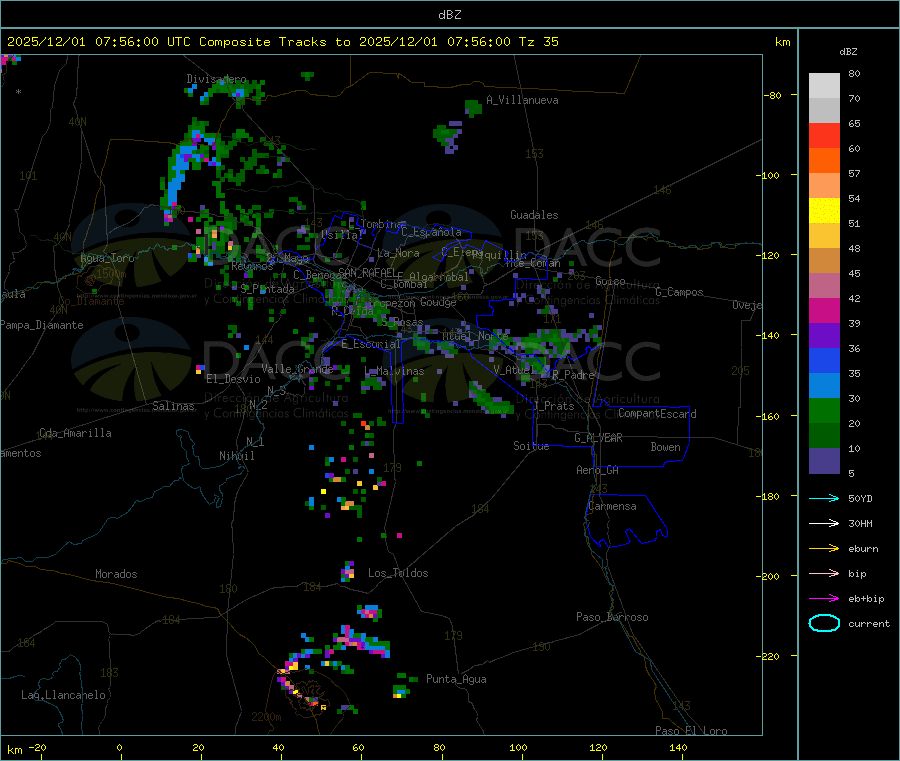Viewport: 900px width, 761px height.
Task: Click the -20 km x-axis tick label
Action: [37, 747]
